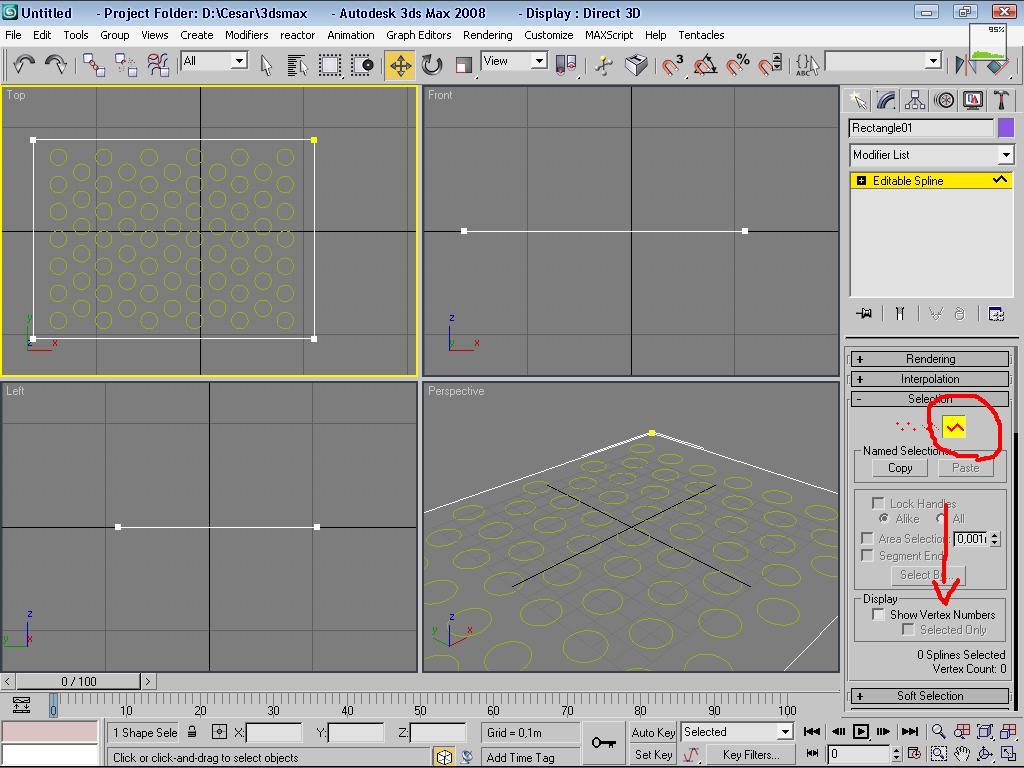The width and height of the screenshot is (1024, 768).
Task: Open the Select by Name list
Action: click(x=297, y=65)
